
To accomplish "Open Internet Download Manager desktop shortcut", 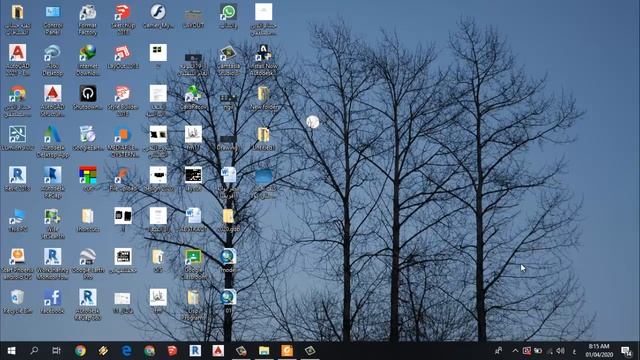I will click(88, 60).
